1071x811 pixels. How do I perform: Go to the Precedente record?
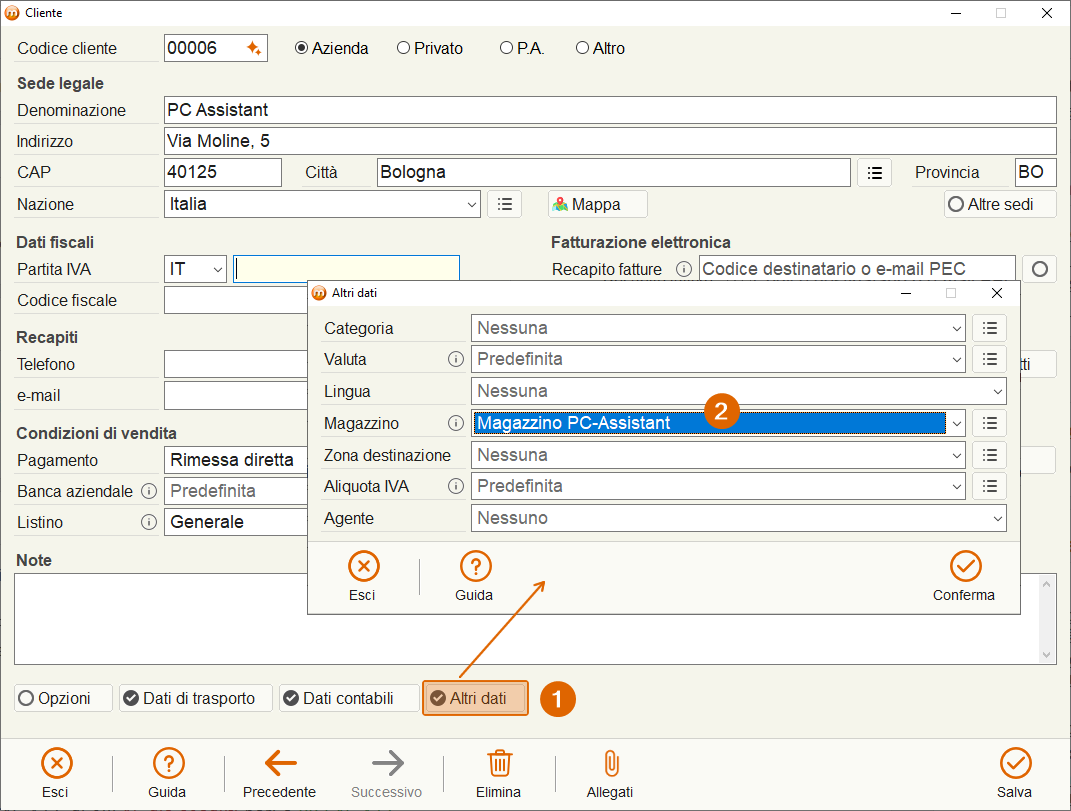[x=280, y=773]
